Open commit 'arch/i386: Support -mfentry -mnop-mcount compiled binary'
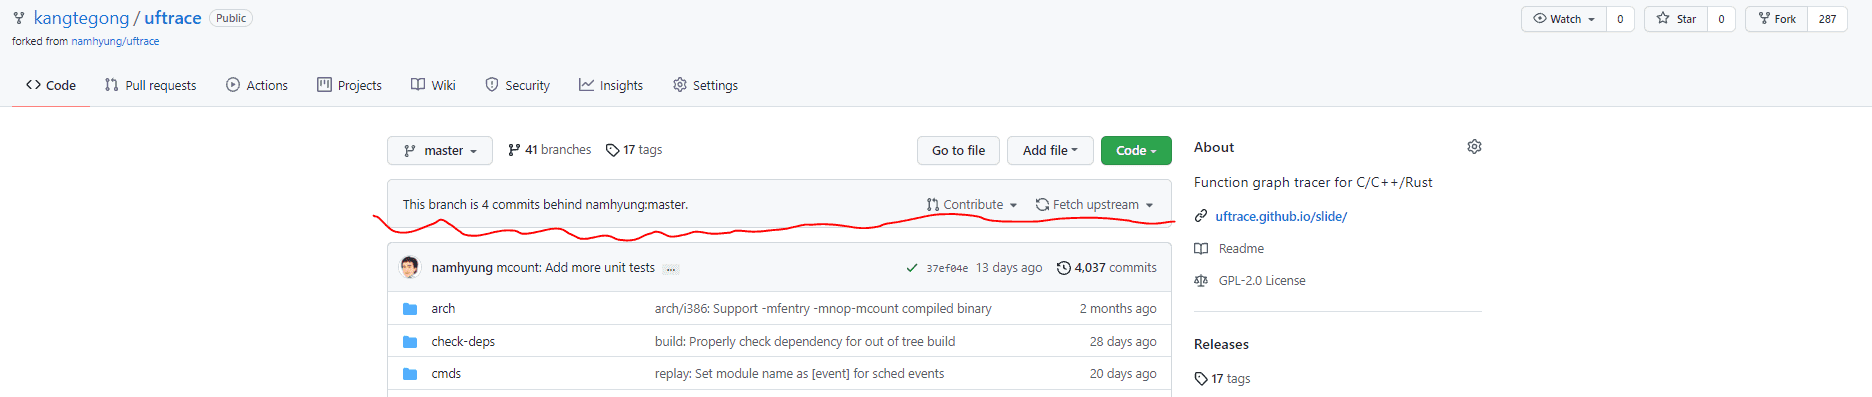 [823, 309]
